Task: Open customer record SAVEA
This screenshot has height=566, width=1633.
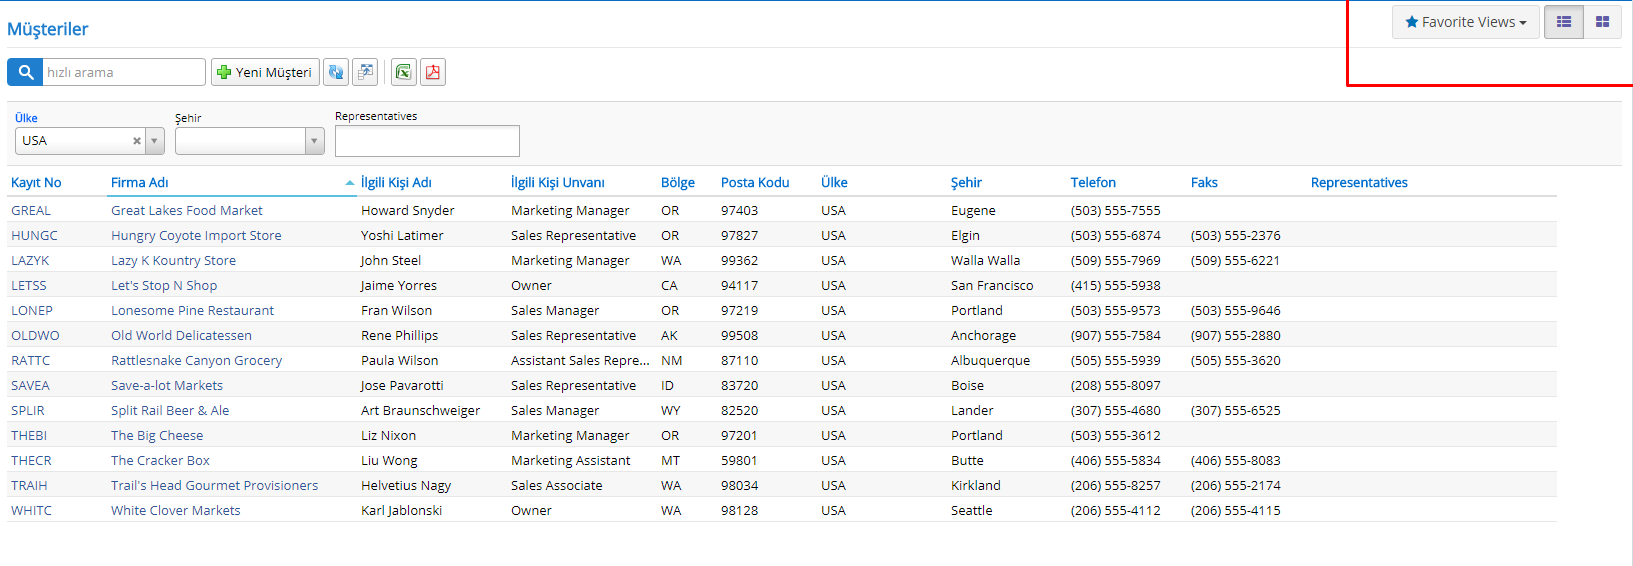Action: [30, 385]
